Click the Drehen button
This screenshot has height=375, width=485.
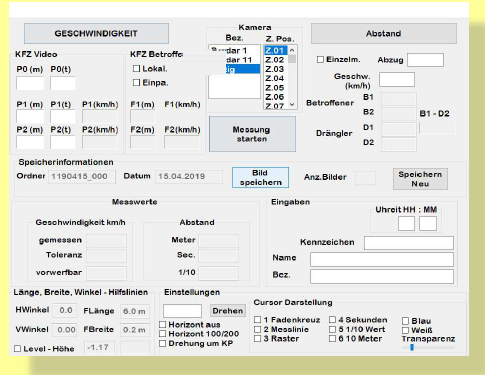[x=228, y=311]
